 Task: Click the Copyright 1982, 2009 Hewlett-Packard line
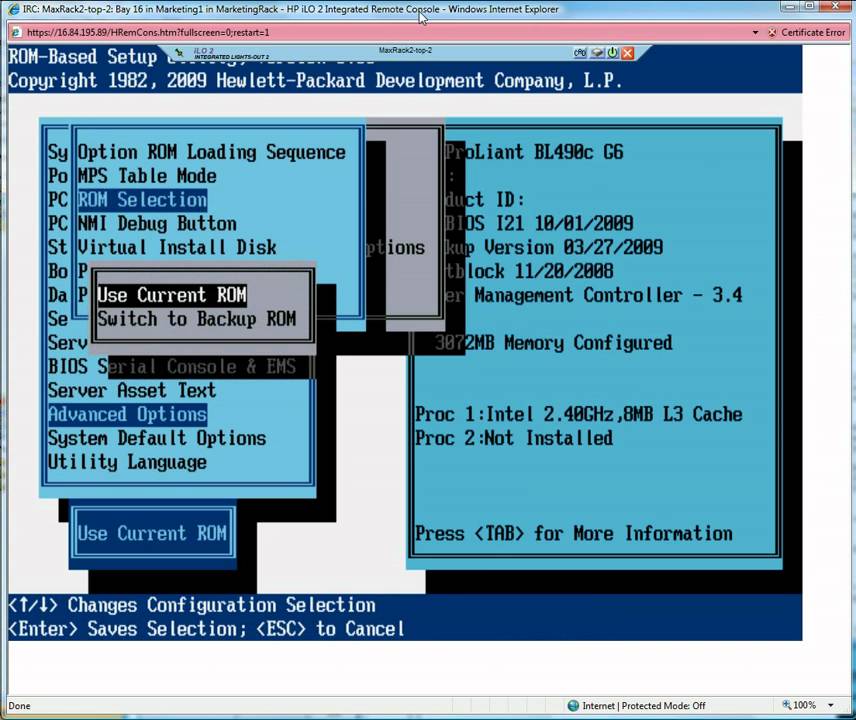tap(315, 81)
